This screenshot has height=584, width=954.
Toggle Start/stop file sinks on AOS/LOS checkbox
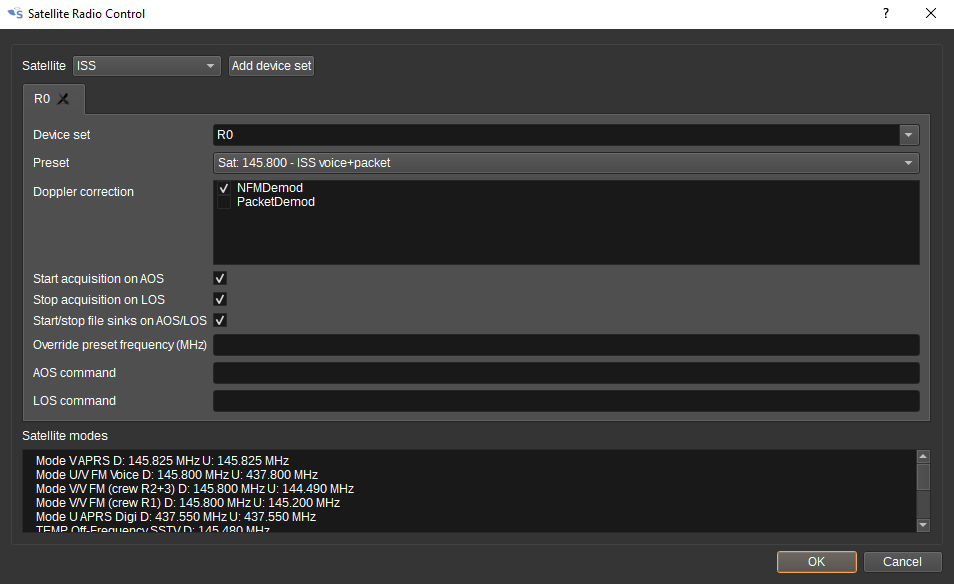click(220, 320)
